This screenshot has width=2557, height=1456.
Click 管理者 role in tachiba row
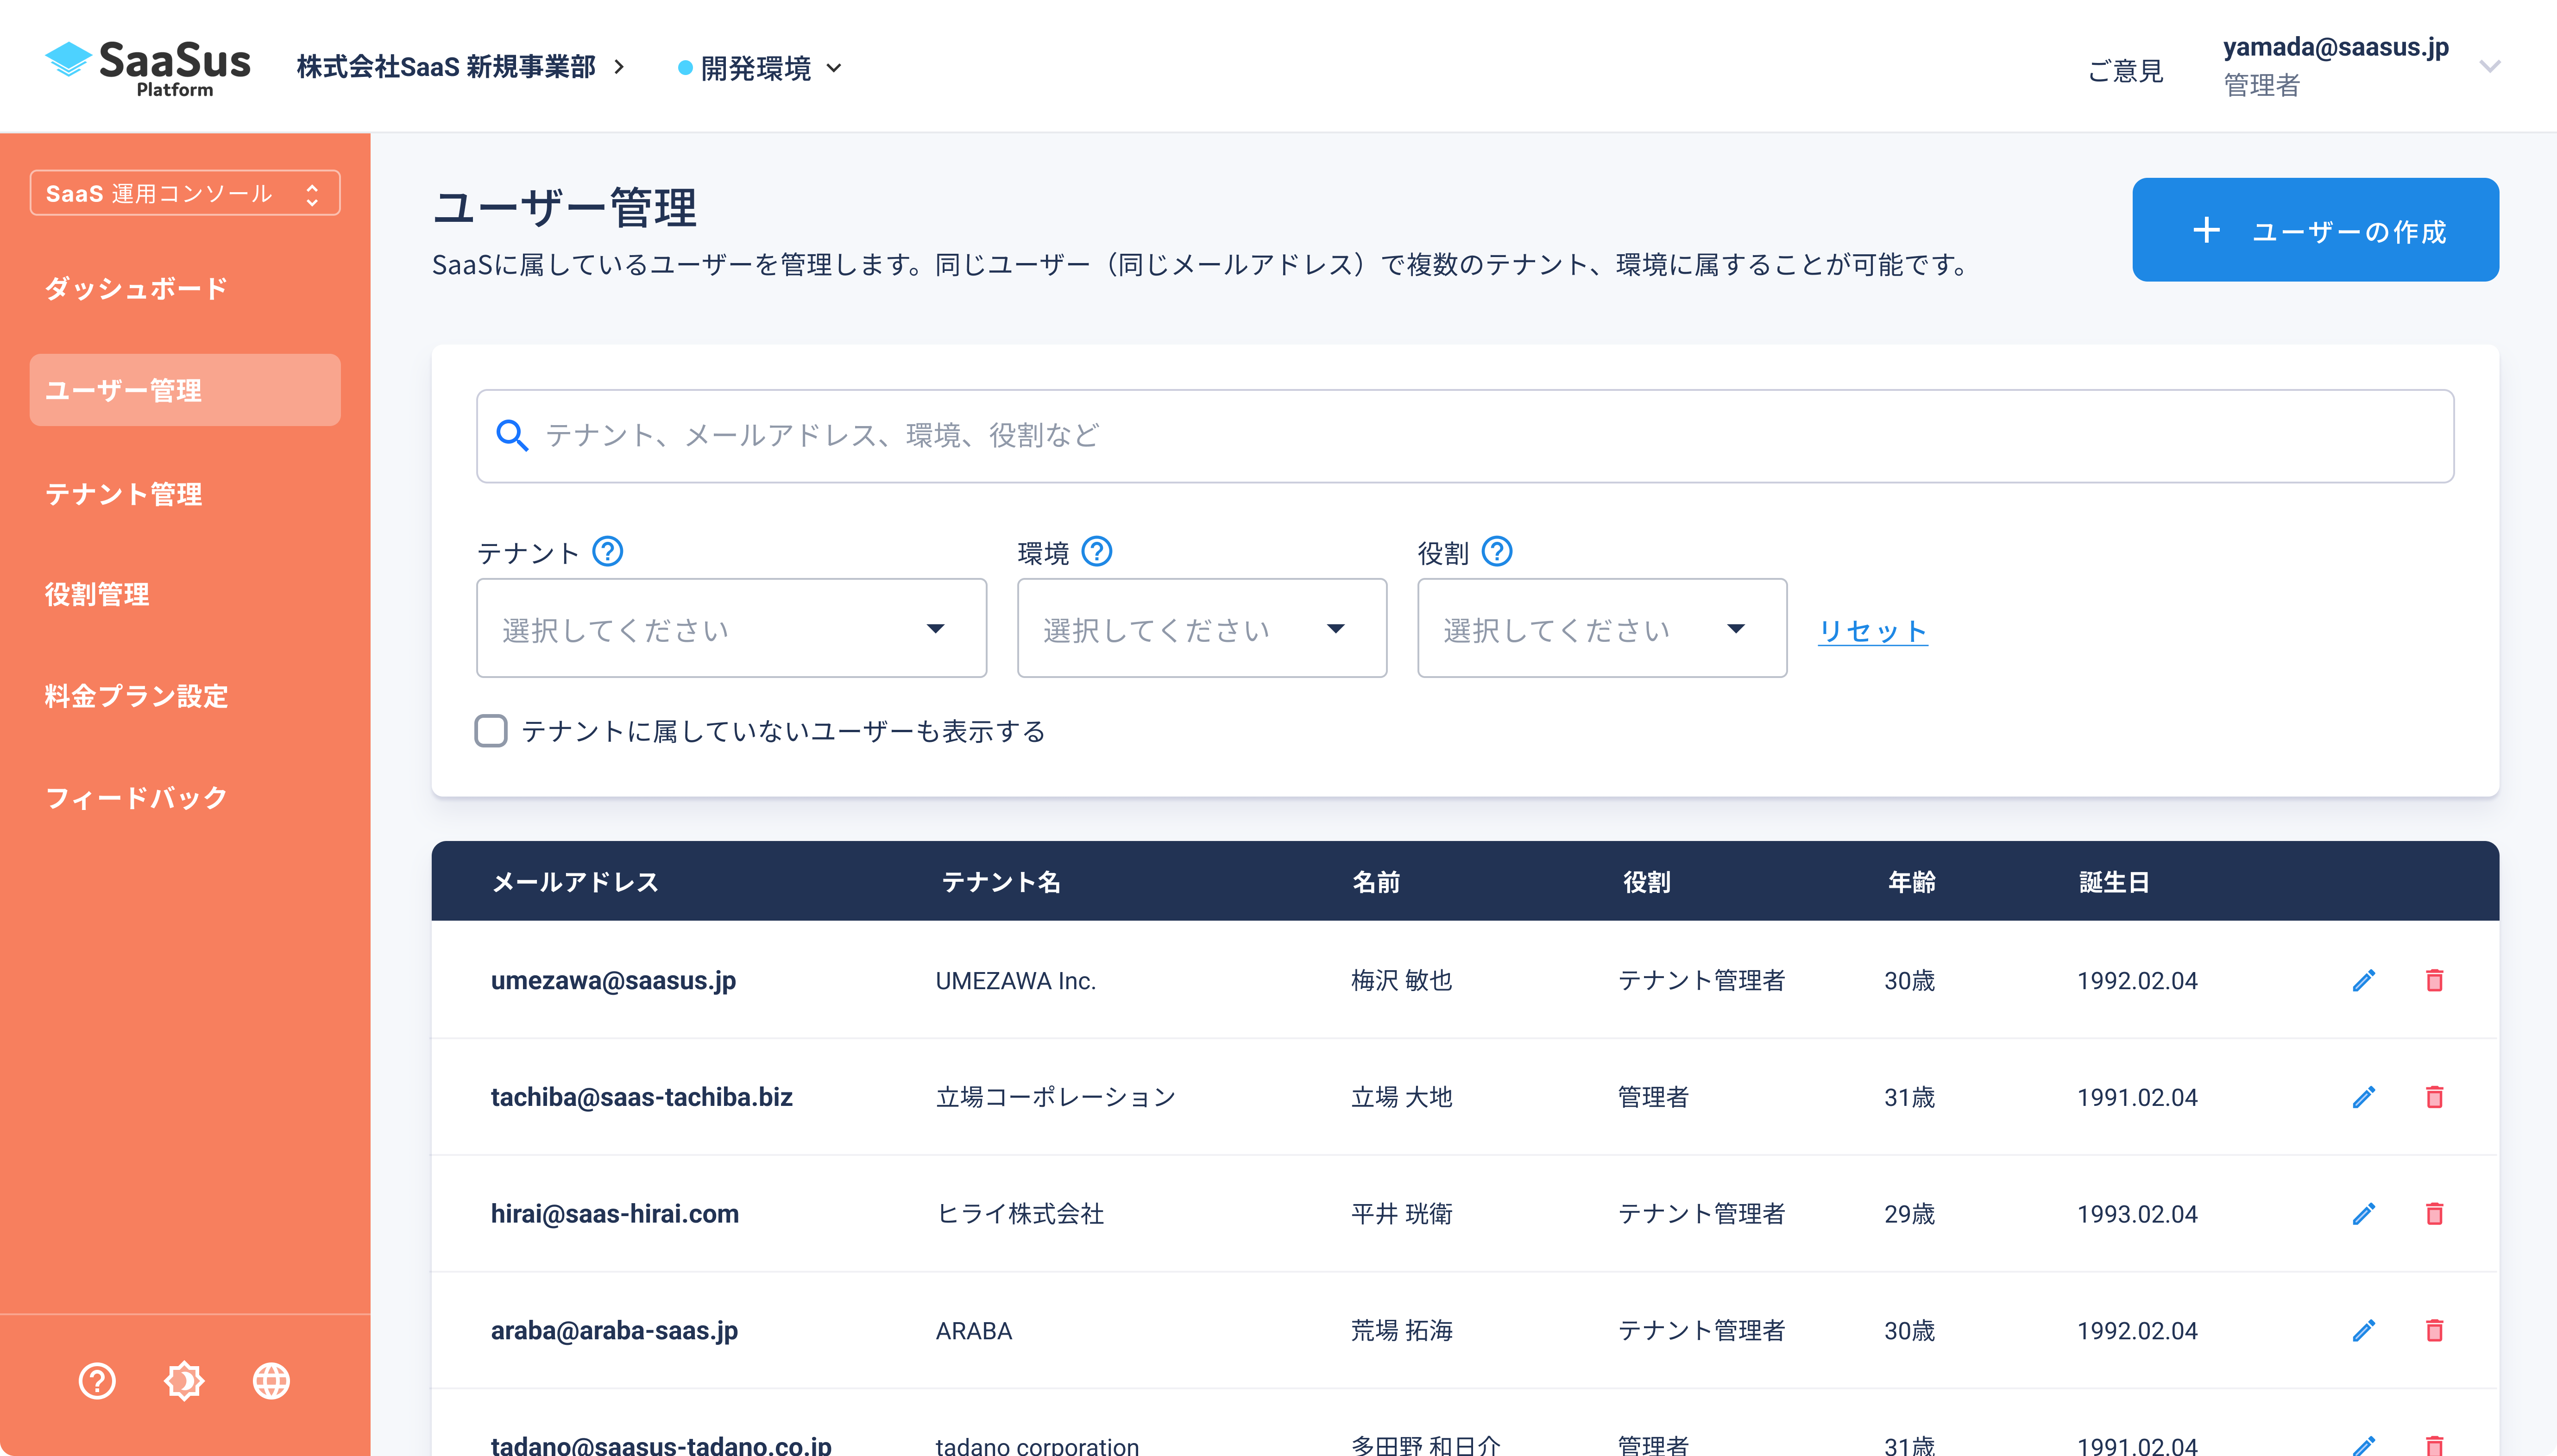point(1654,1097)
